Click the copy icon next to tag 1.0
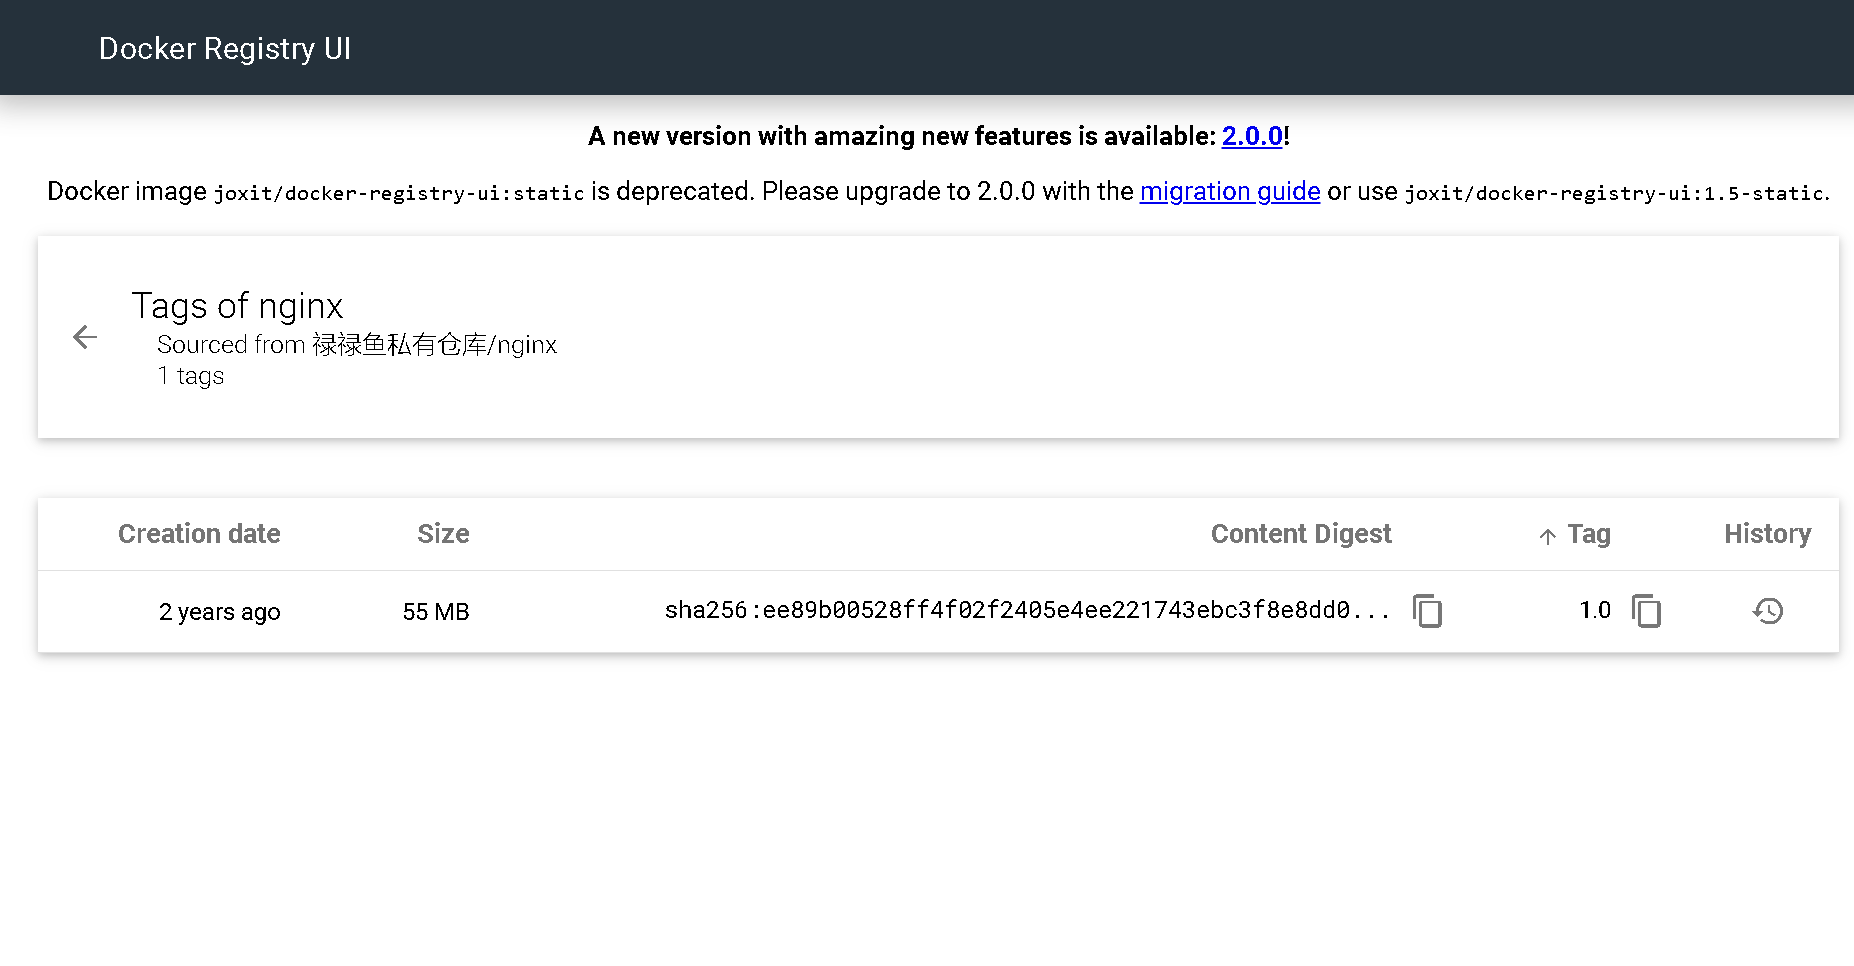 pyautogui.click(x=1646, y=610)
